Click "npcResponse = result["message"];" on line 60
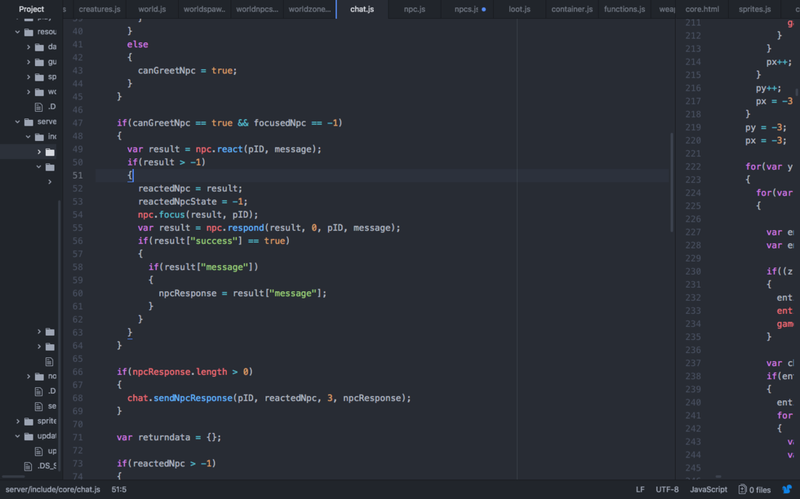This screenshot has height=499, width=800. point(242,293)
